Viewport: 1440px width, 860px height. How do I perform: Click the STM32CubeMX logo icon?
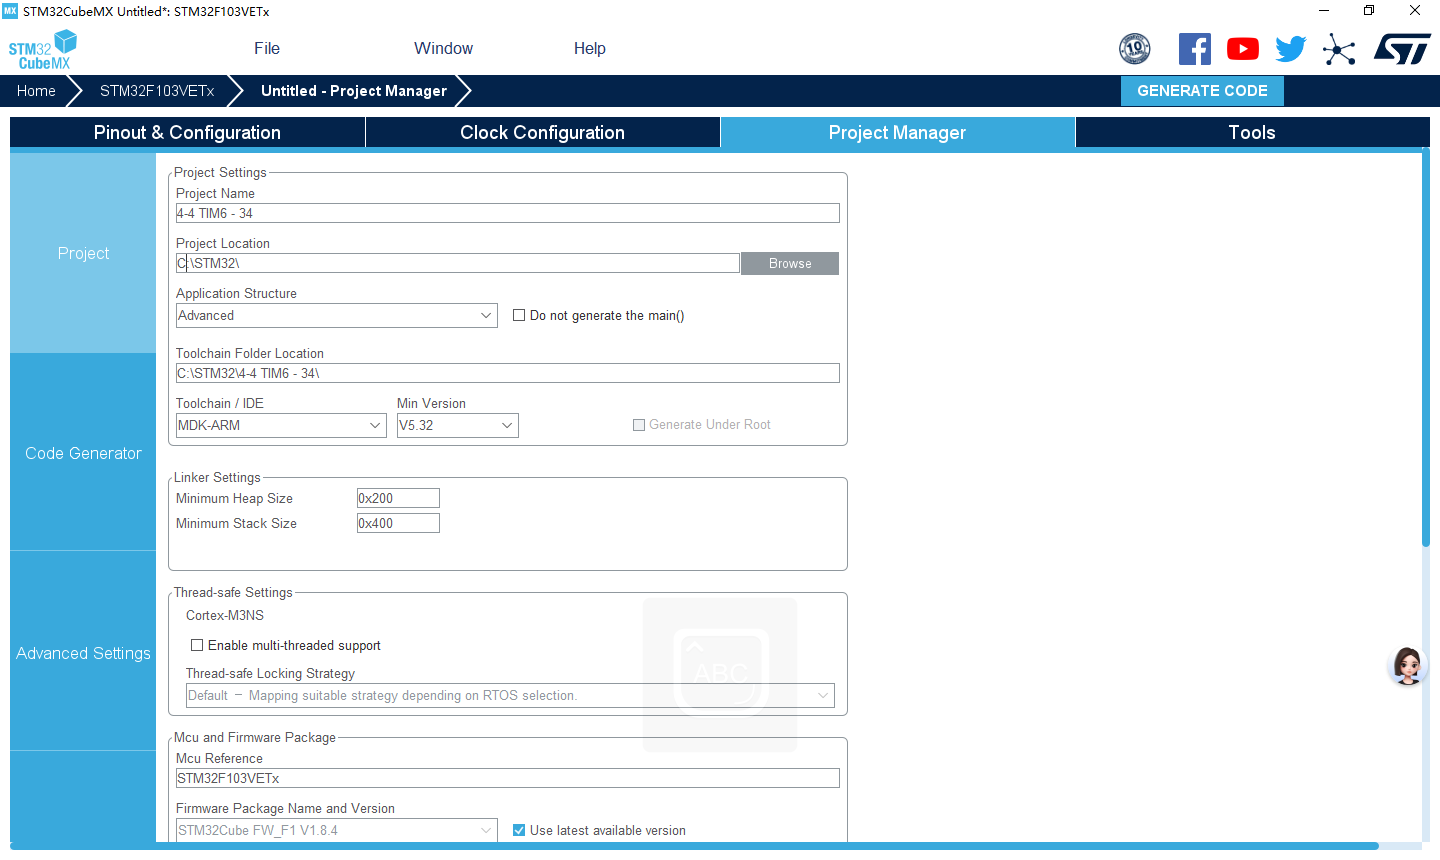pyautogui.click(x=42, y=49)
